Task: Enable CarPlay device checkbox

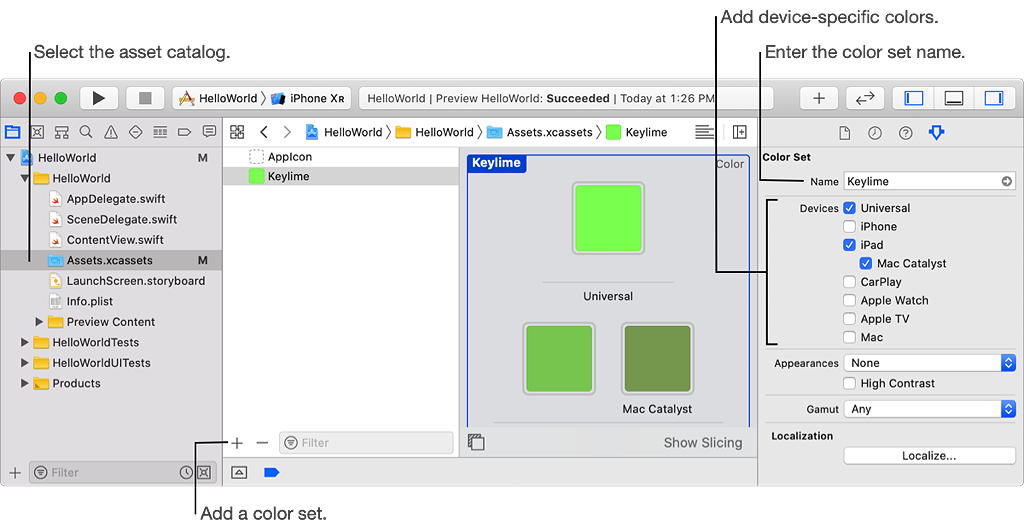Action: coord(849,281)
